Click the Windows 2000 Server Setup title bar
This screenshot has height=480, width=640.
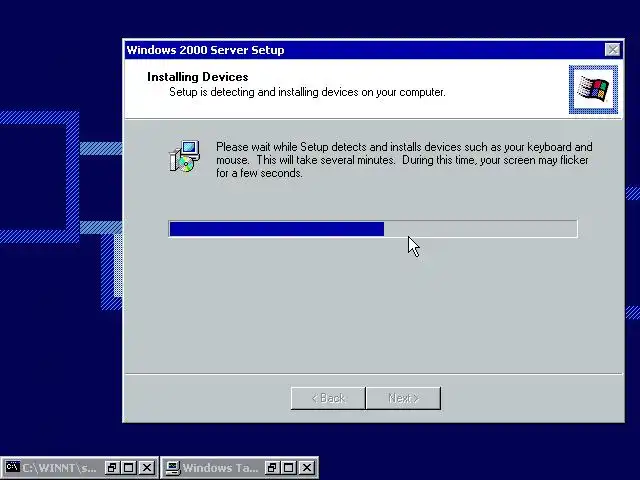coord(373,50)
